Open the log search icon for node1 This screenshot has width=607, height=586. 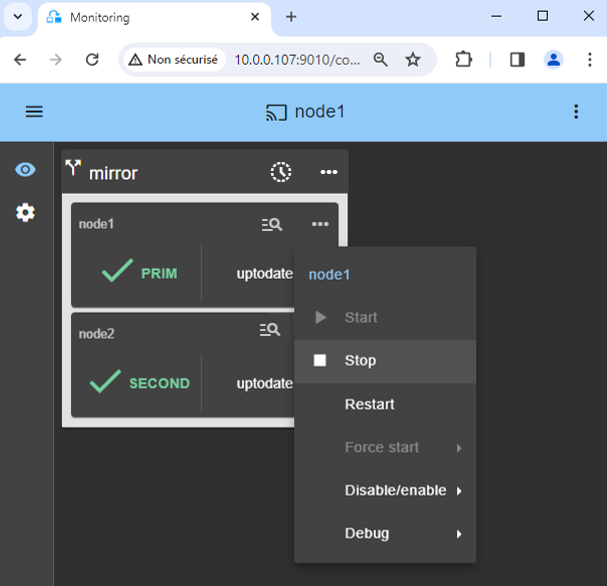point(271,225)
